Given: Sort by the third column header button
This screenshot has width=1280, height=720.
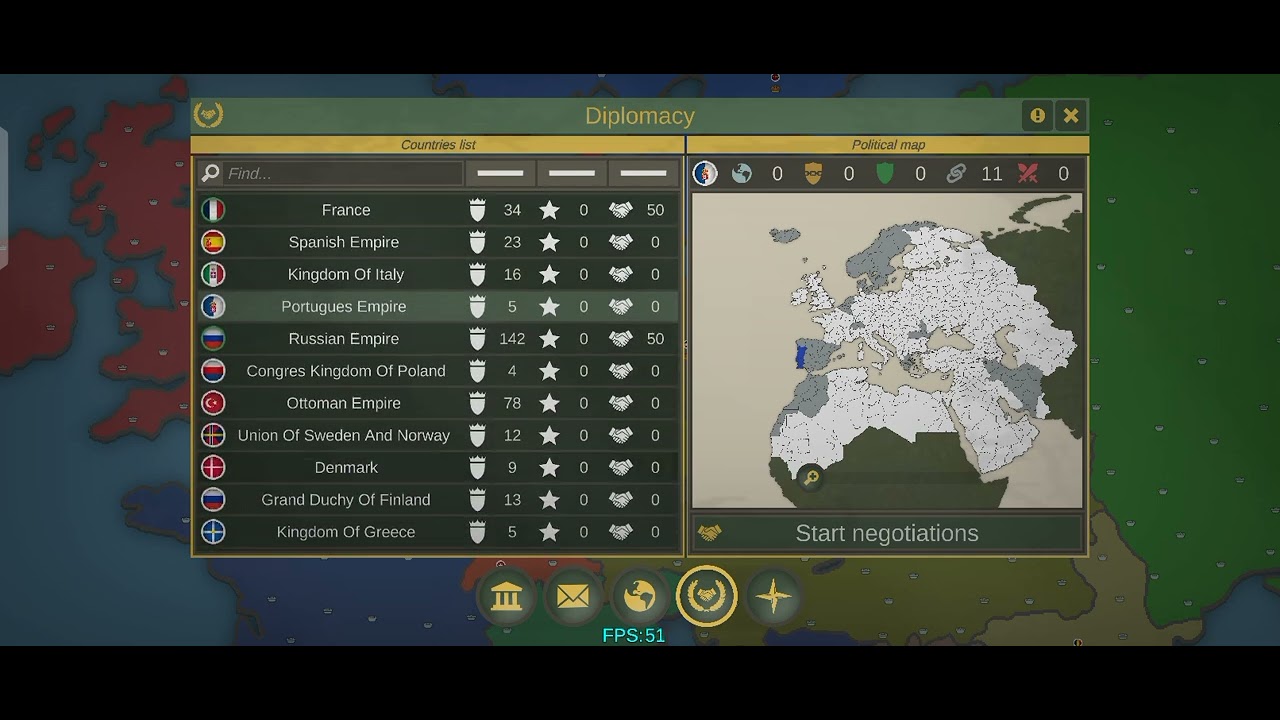Looking at the screenshot, I should [643, 173].
